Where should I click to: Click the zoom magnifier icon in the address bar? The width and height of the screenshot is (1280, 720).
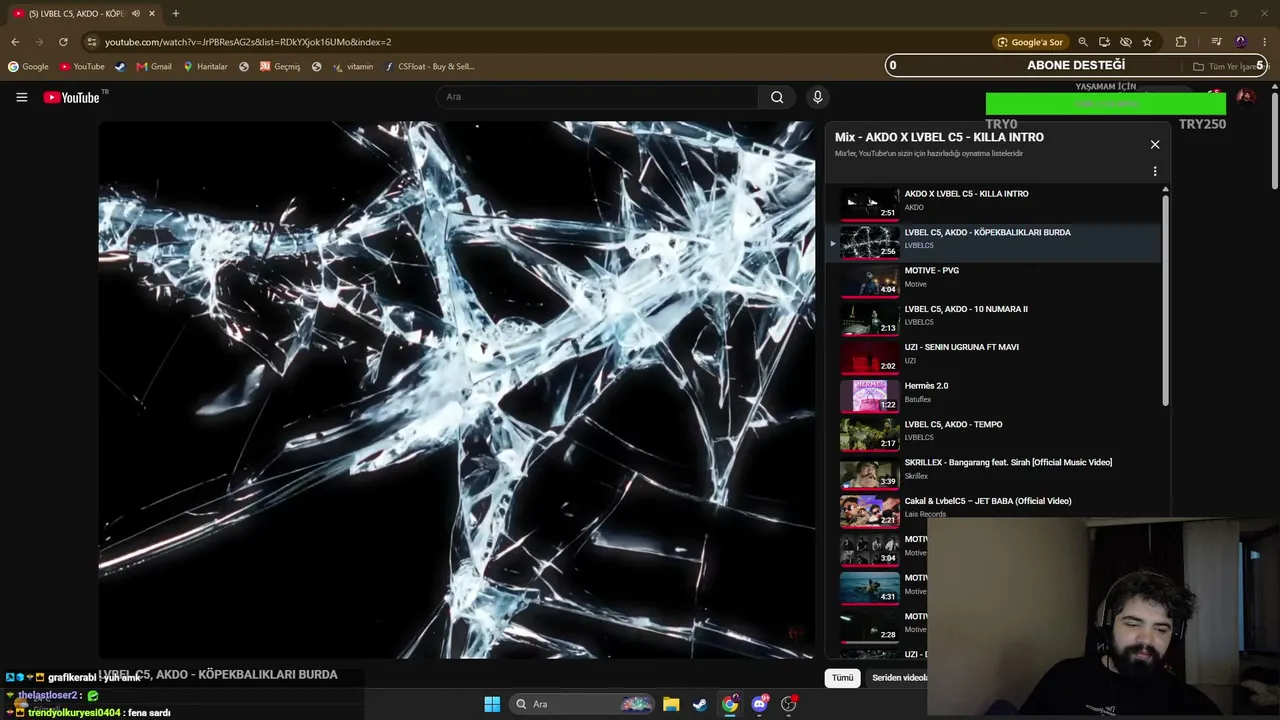tap(1082, 42)
